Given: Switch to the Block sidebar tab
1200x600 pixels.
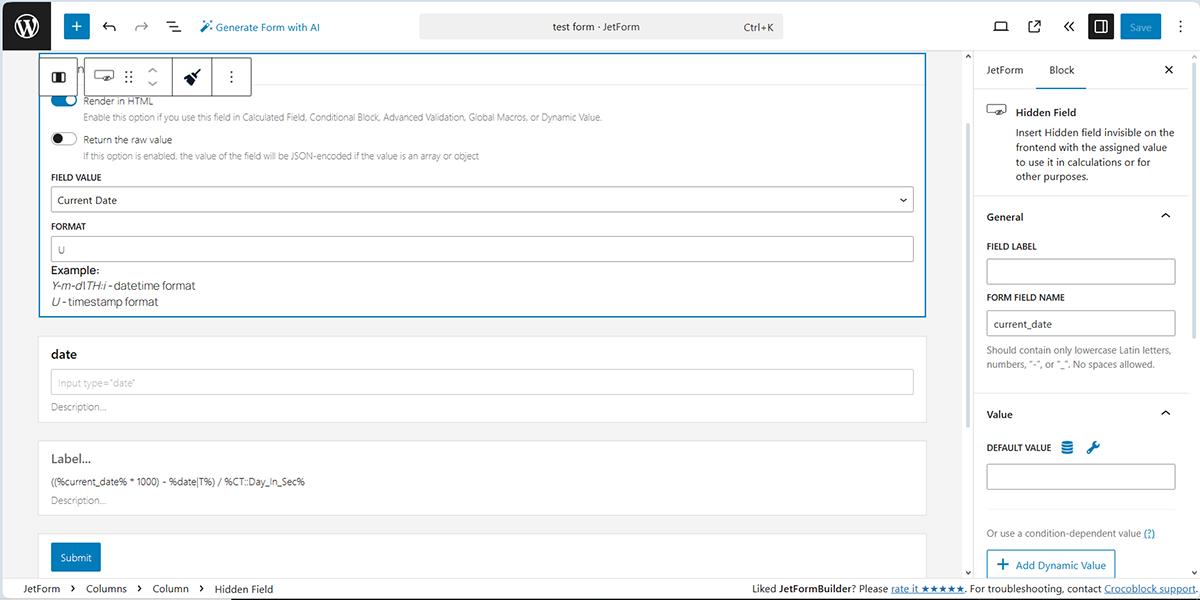Looking at the screenshot, I should [x=1062, y=70].
